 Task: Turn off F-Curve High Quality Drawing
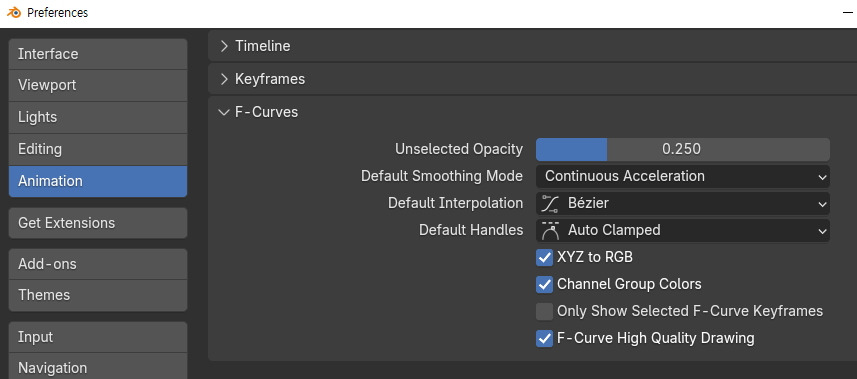click(544, 338)
